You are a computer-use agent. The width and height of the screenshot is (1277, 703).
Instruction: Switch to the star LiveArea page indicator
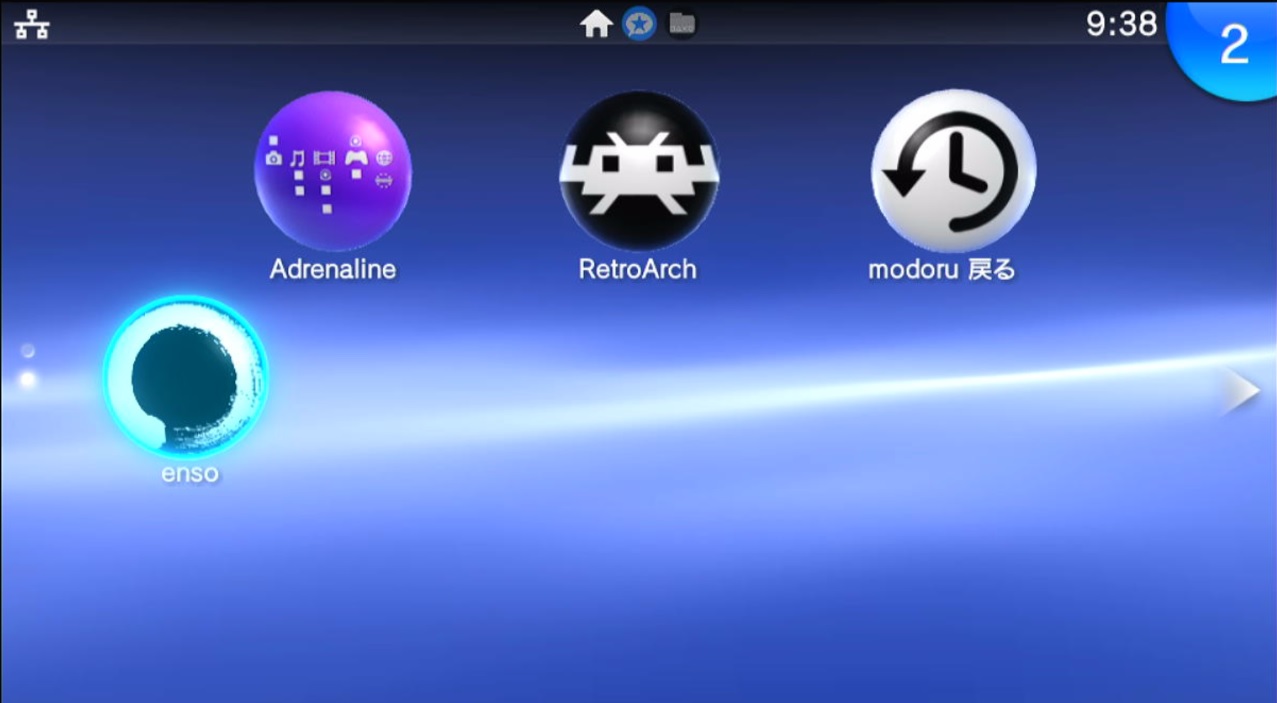(639, 23)
